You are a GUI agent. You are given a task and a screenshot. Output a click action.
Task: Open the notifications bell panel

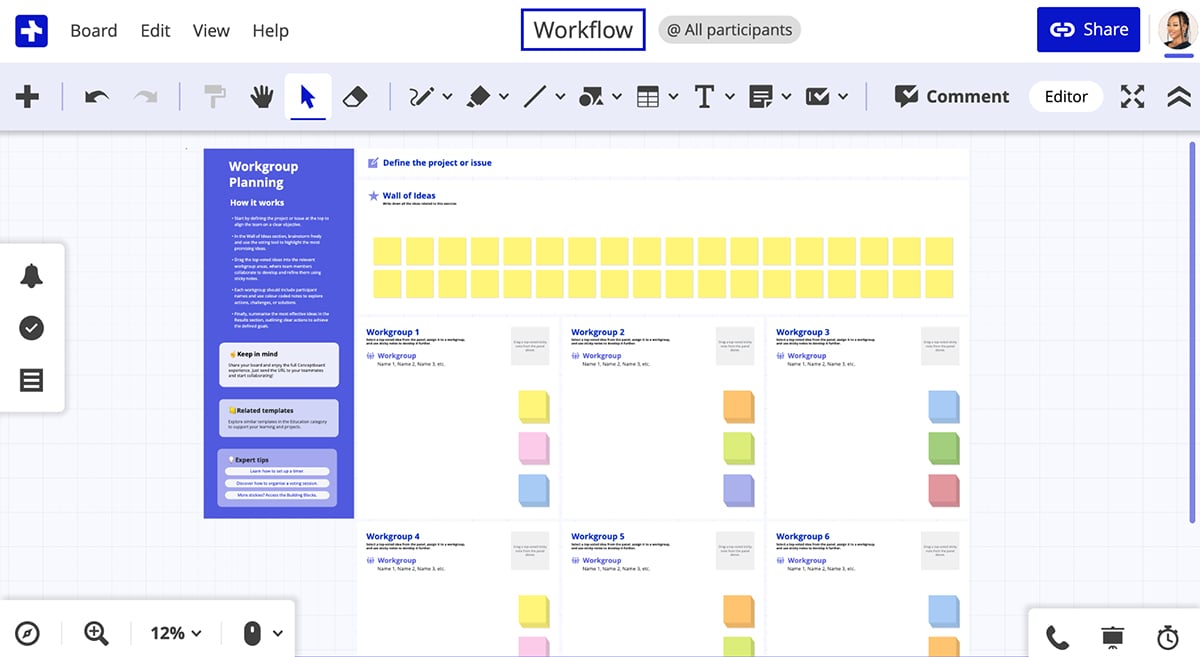30,275
